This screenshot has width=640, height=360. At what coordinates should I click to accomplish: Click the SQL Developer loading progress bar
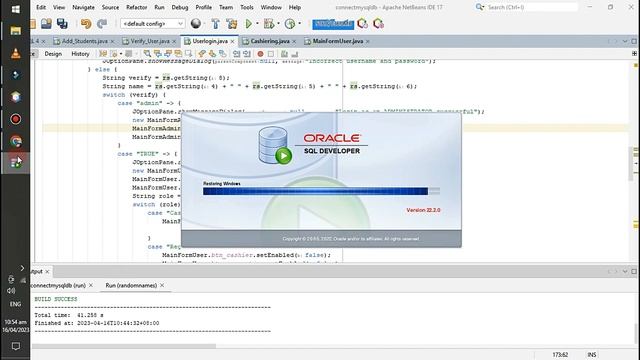[x=321, y=191]
